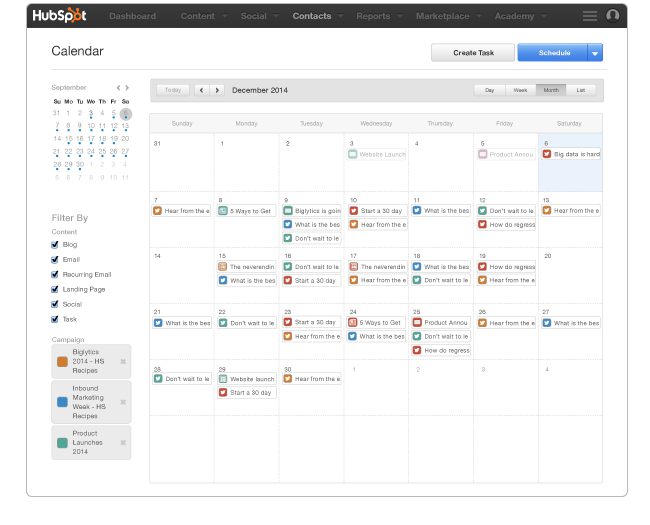
Task: Open "Big data is hard" event on Saturday
Action: pos(571,155)
